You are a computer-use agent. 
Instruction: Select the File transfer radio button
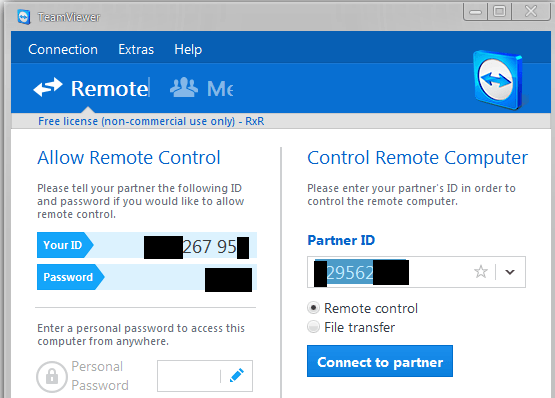click(x=313, y=326)
